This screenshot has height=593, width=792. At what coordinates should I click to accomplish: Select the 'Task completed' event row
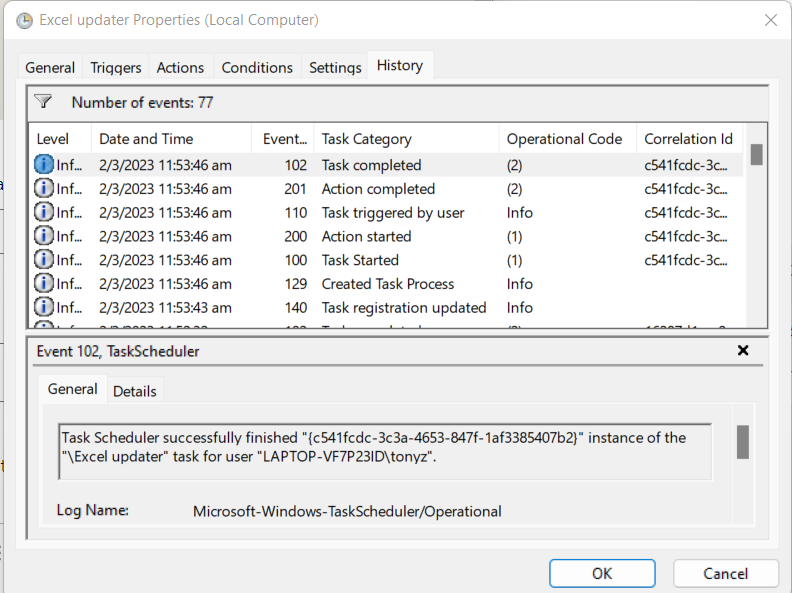point(386,165)
